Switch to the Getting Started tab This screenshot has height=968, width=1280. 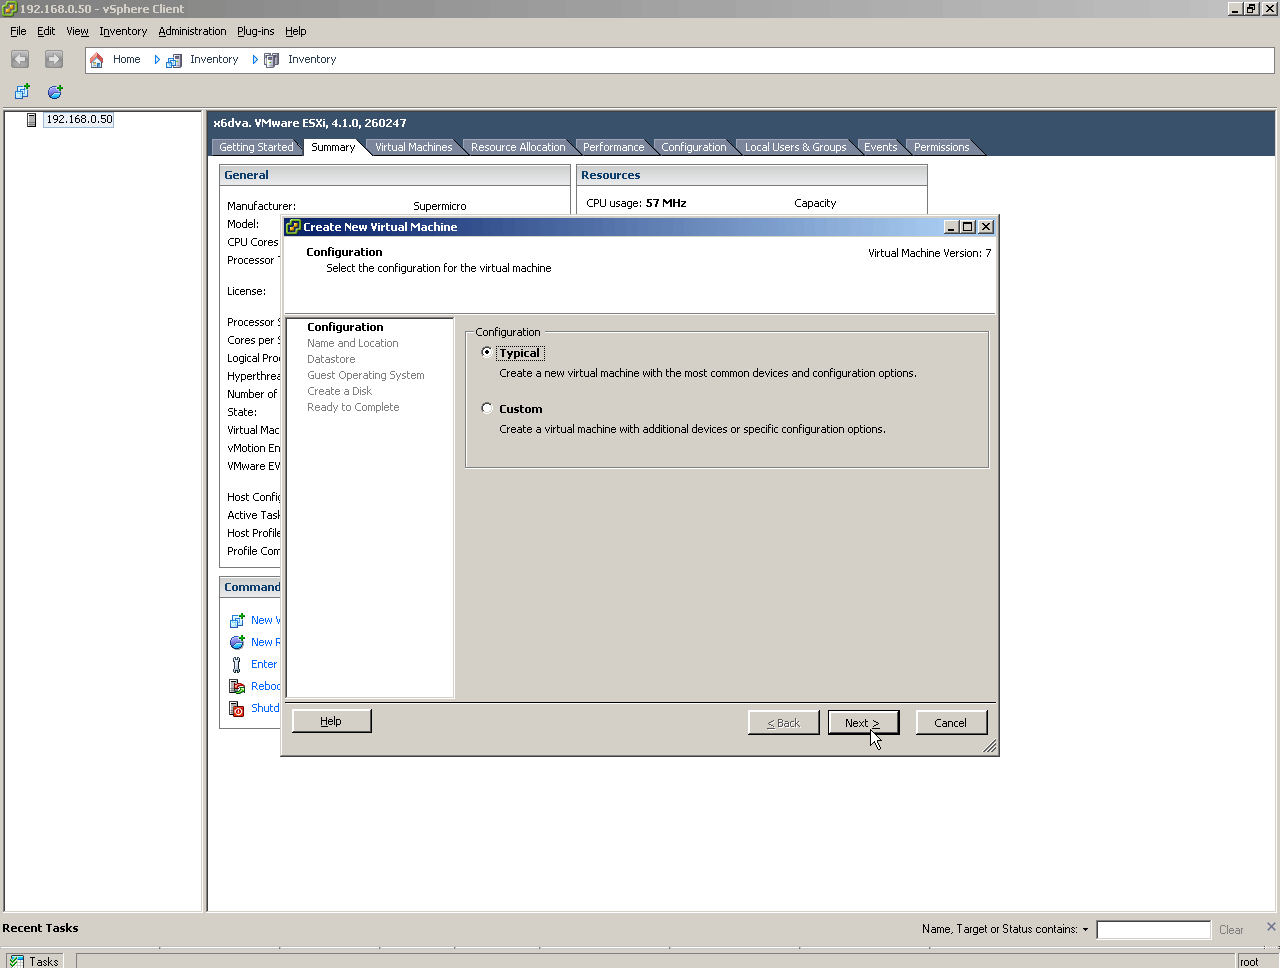(x=256, y=147)
